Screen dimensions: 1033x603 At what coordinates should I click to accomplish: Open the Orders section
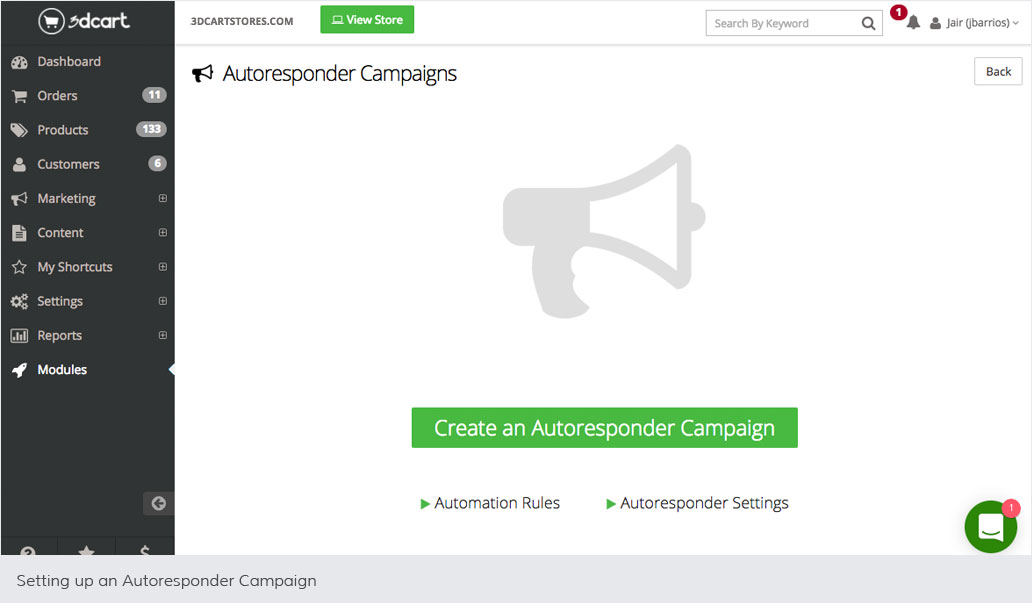click(x=57, y=96)
